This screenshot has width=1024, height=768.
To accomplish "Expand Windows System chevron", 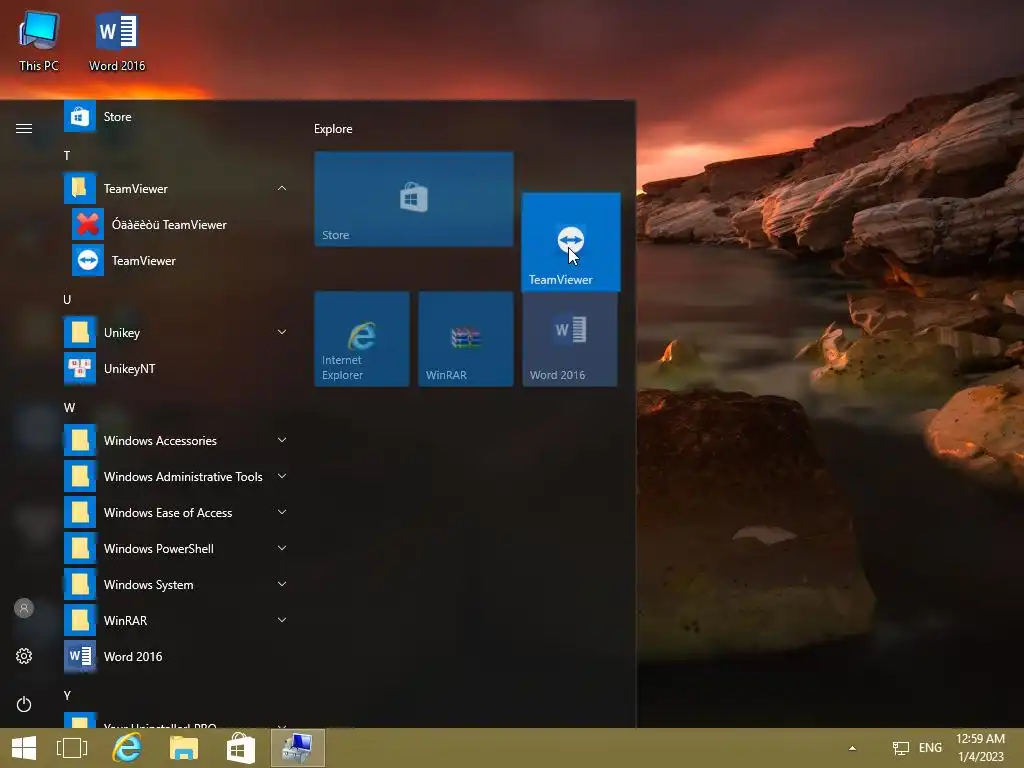I will [x=281, y=584].
